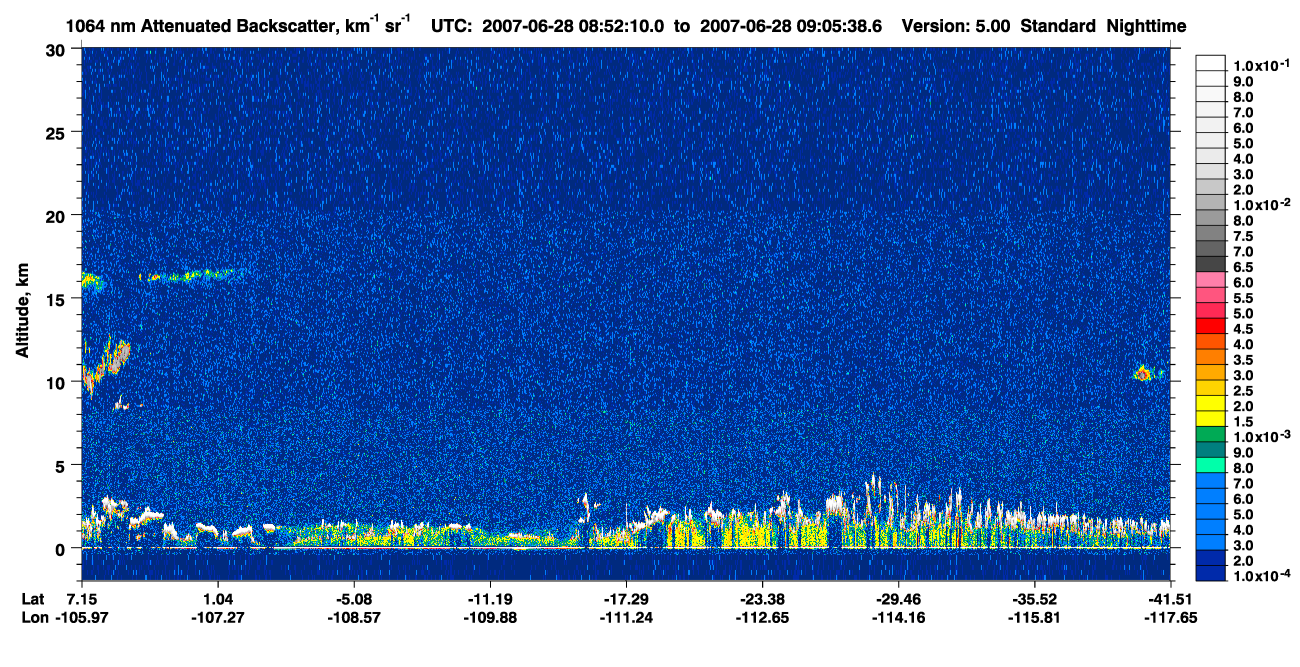
Task: Click the altitude tick label '25'
Action: [x=57, y=133]
